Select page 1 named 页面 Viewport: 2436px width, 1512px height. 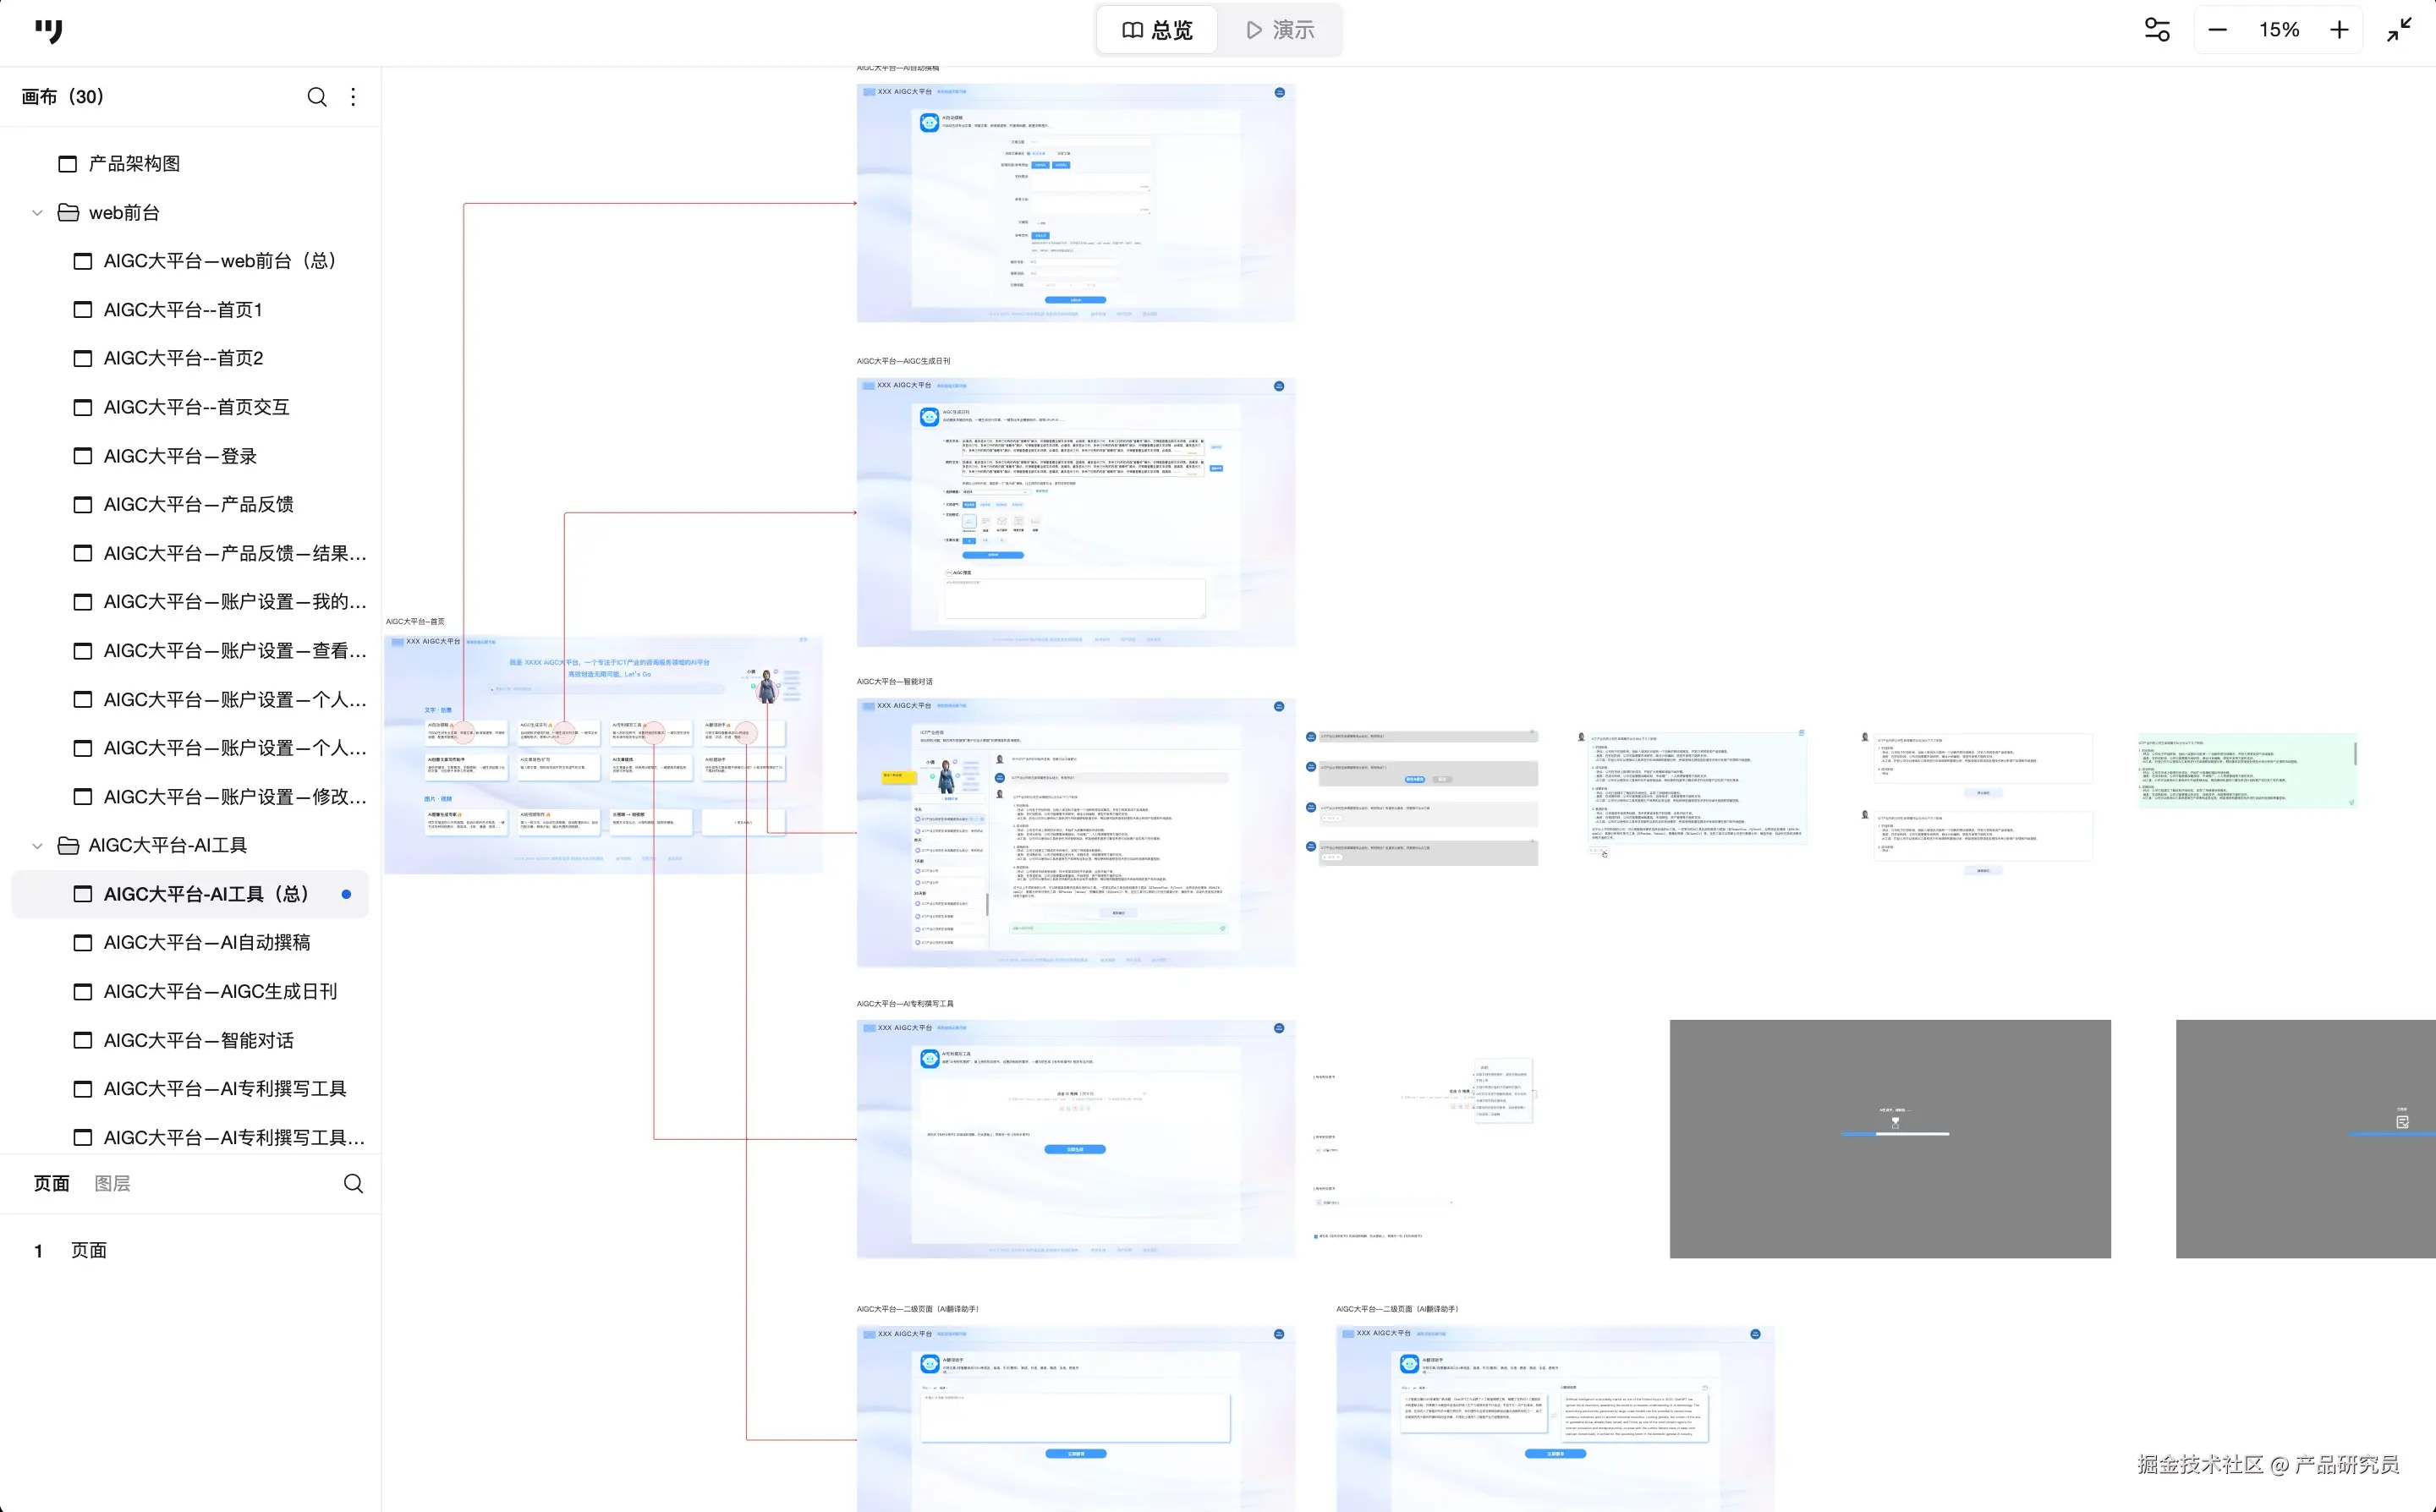(x=88, y=1250)
